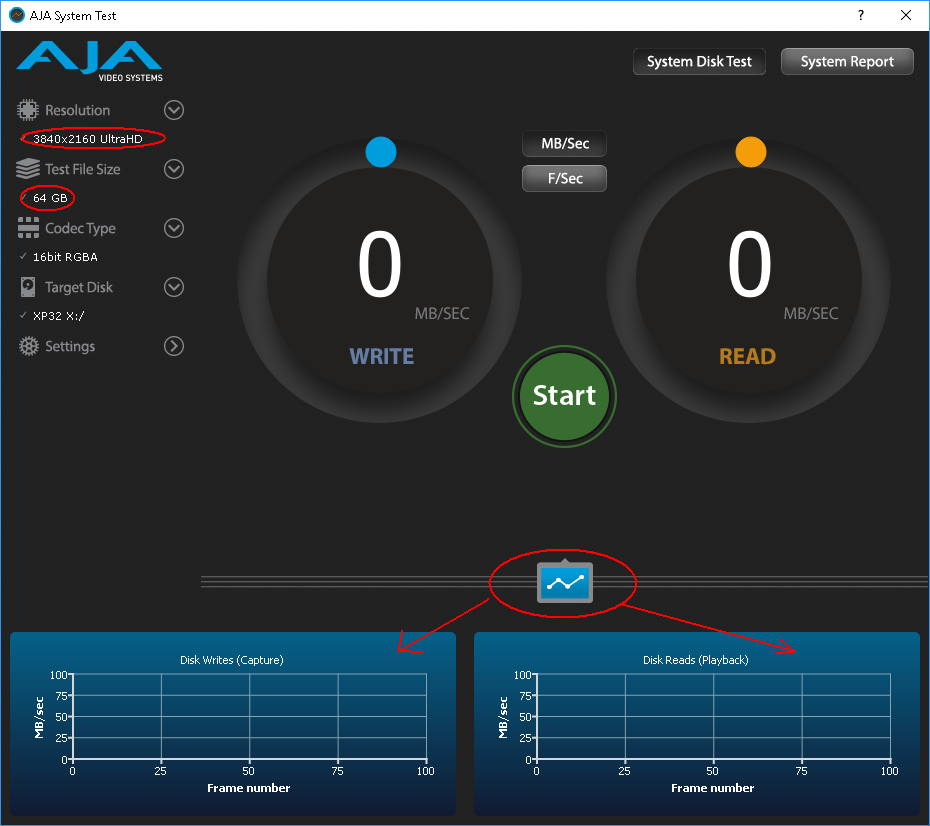Open the System Report
Image resolution: width=930 pixels, height=826 pixels.
tap(847, 62)
